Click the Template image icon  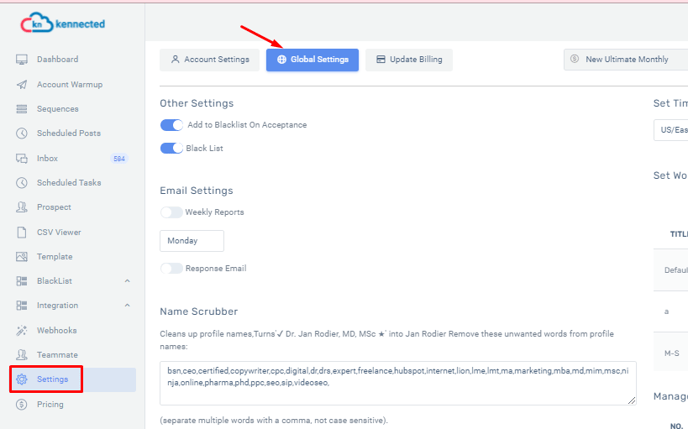coord(22,257)
